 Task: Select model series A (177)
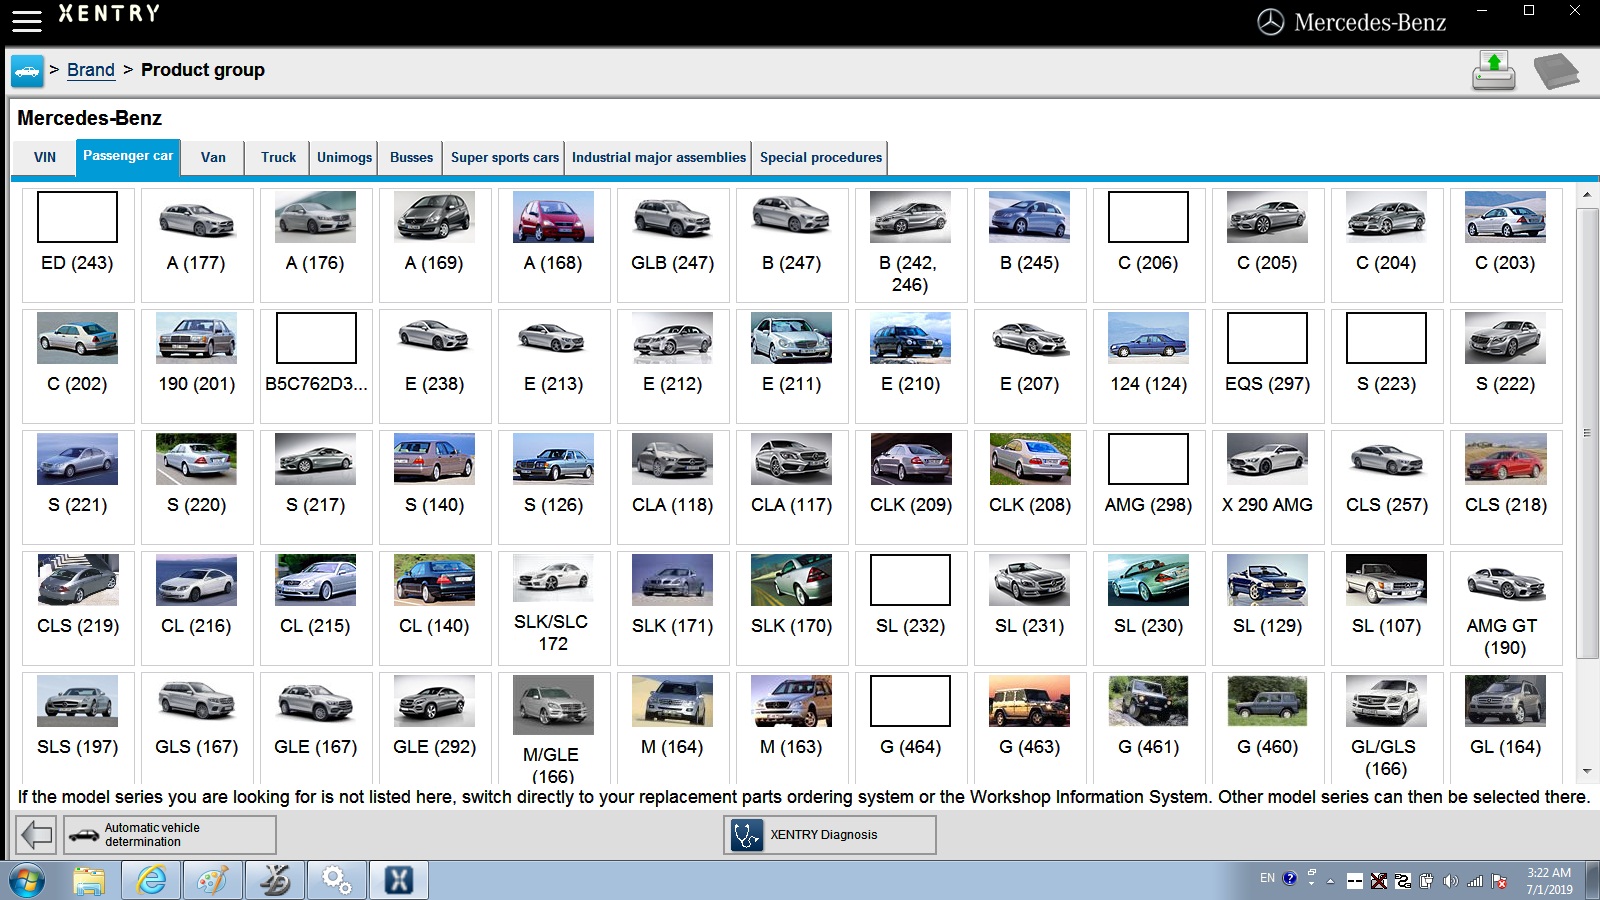tap(197, 245)
